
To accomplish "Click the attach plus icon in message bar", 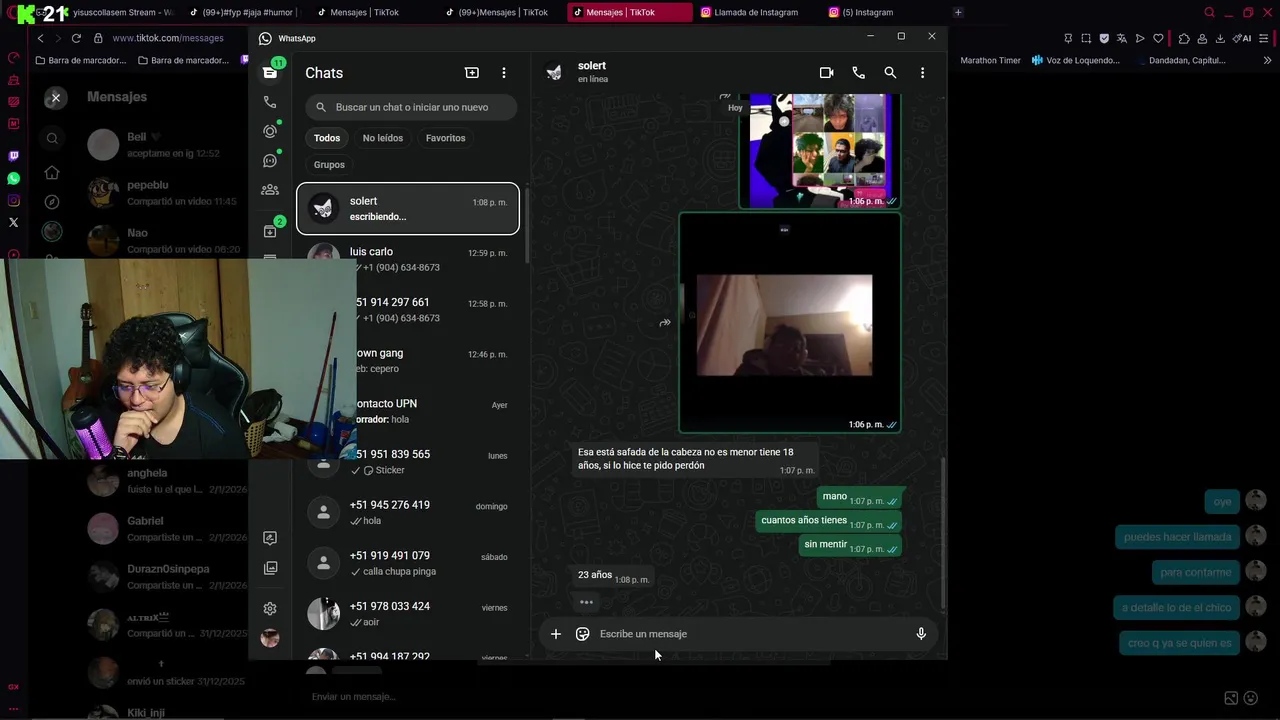I will (x=556, y=634).
